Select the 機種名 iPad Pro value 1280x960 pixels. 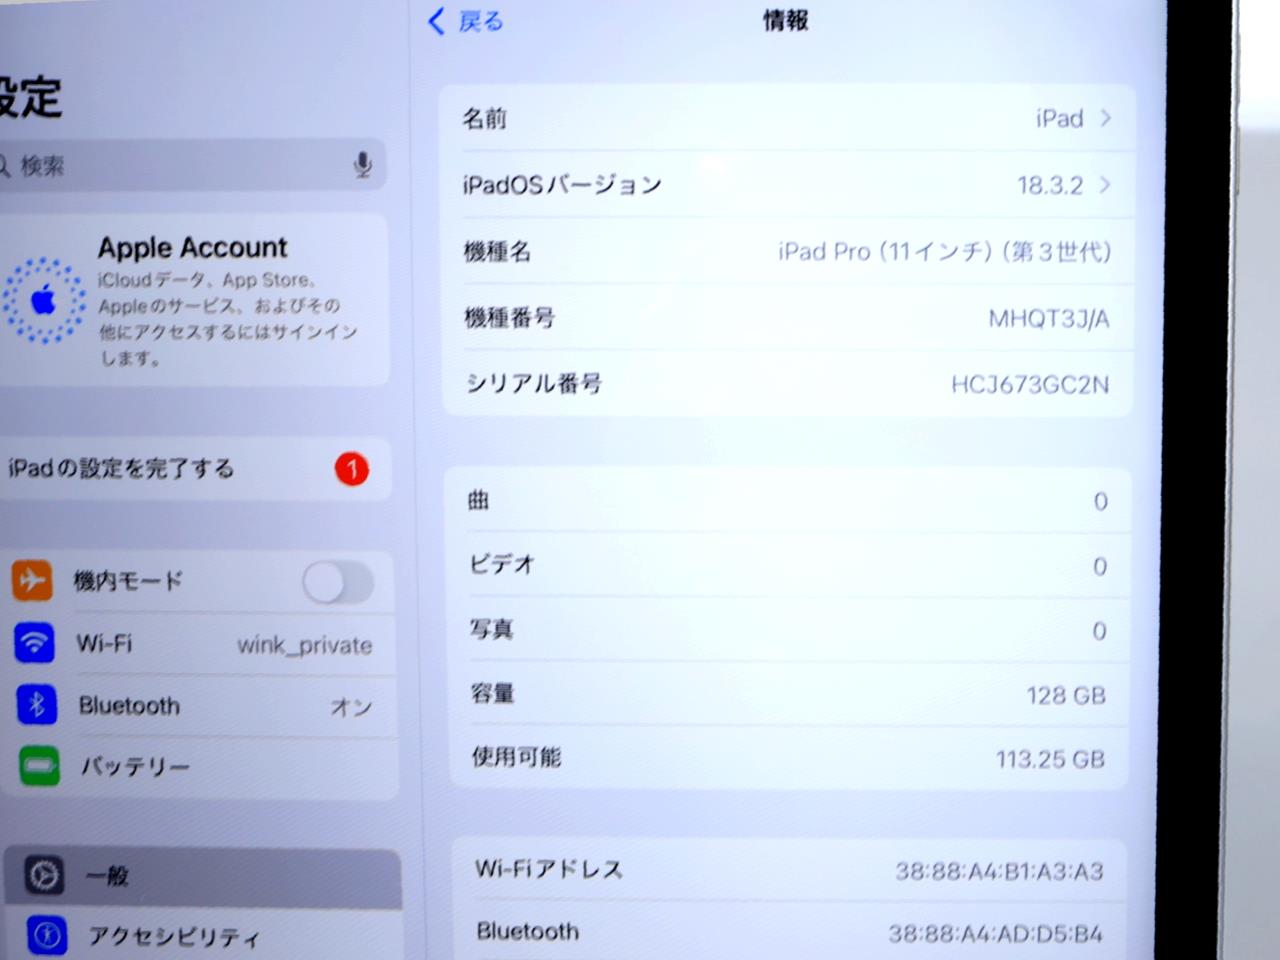click(x=944, y=251)
